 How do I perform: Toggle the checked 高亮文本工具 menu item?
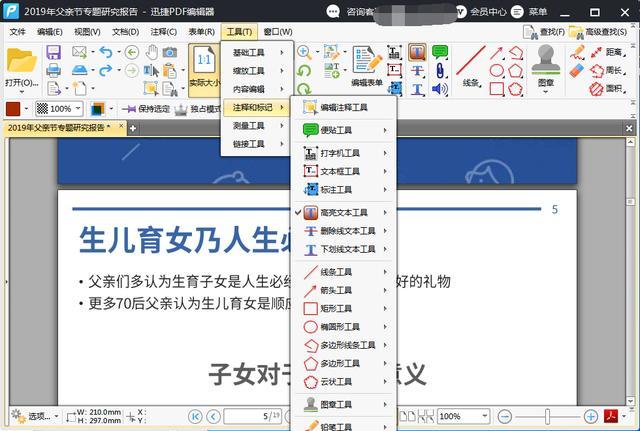343,212
